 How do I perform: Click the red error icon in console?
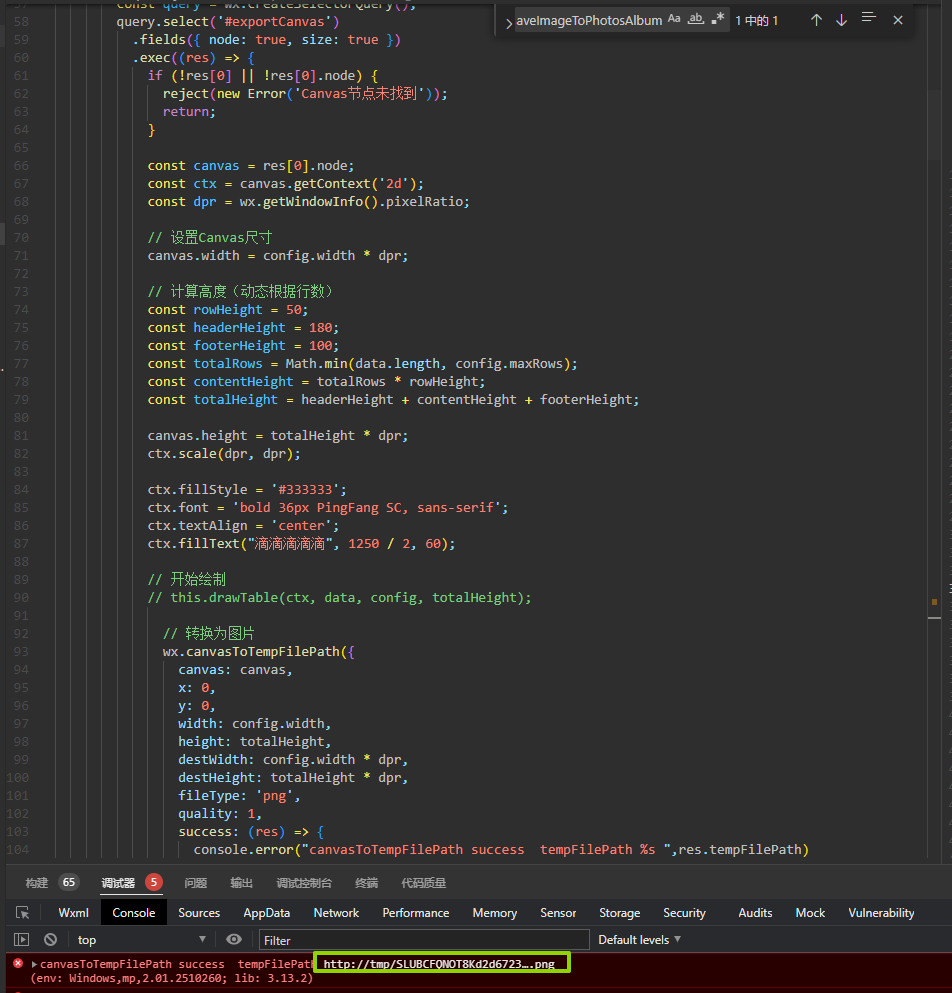(18, 963)
